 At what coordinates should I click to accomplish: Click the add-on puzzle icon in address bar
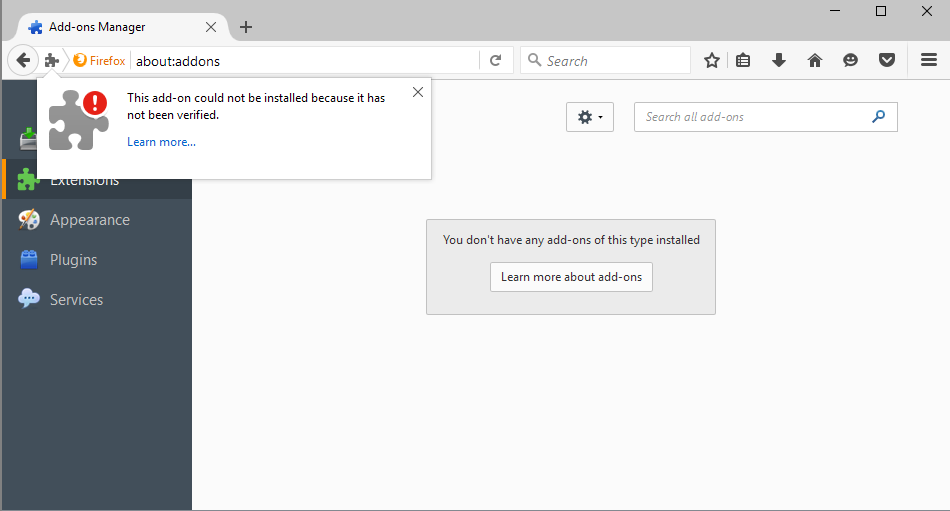pyautogui.click(x=51, y=61)
